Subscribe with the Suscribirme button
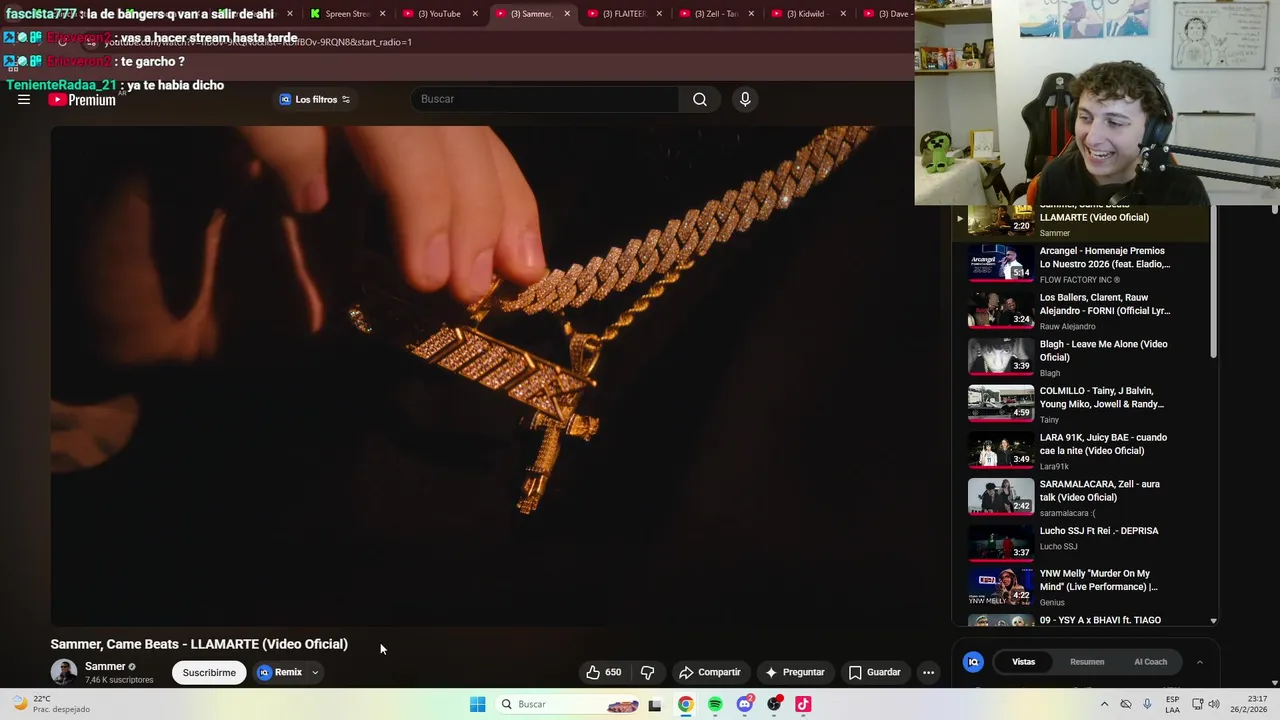 click(x=209, y=672)
